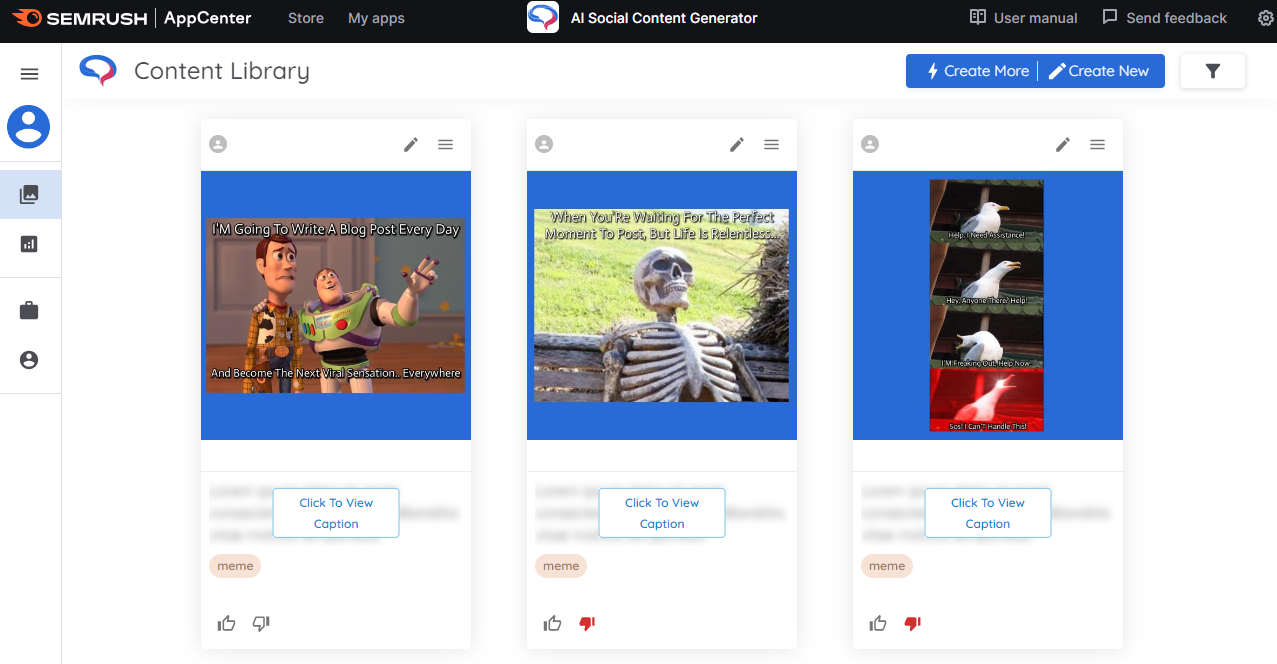Toggle thumbs down on skeleton meme
Viewport: 1277px width, 664px height.
click(x=587, y=624)
